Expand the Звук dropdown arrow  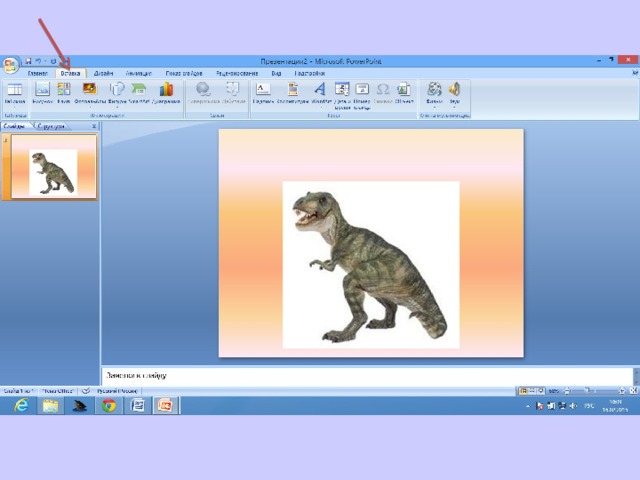tap(454, 108)
